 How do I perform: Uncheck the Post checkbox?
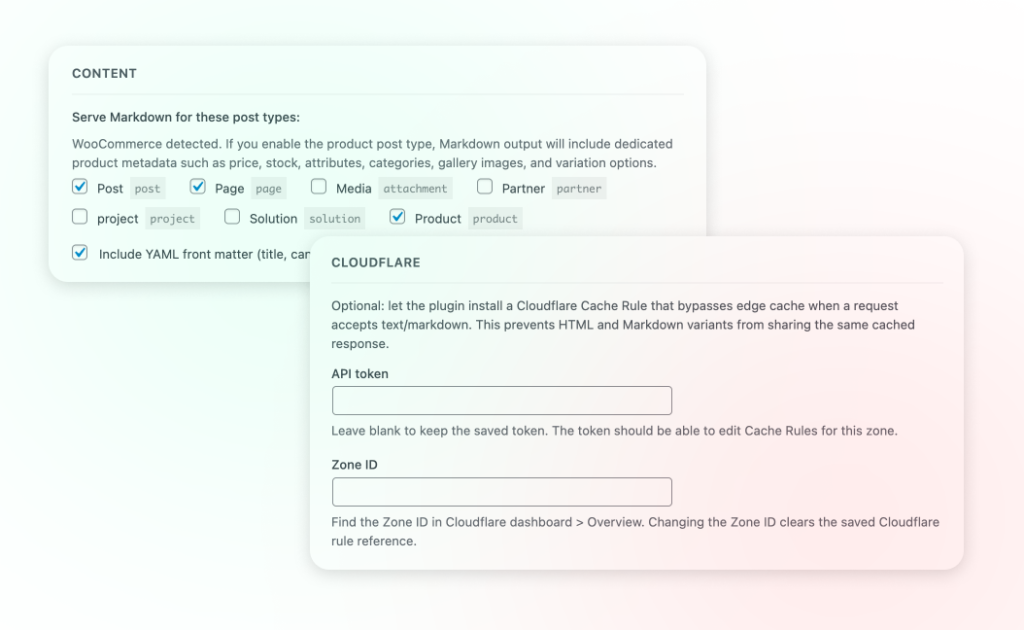coord(80,187)
